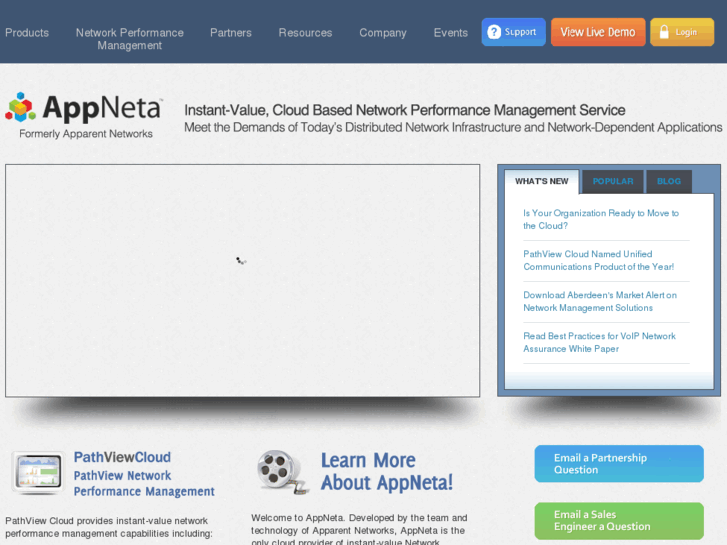This screenshot has width=727, height=545.
Task: Click the AppNeta wordmark
Action: click(102, 108)
